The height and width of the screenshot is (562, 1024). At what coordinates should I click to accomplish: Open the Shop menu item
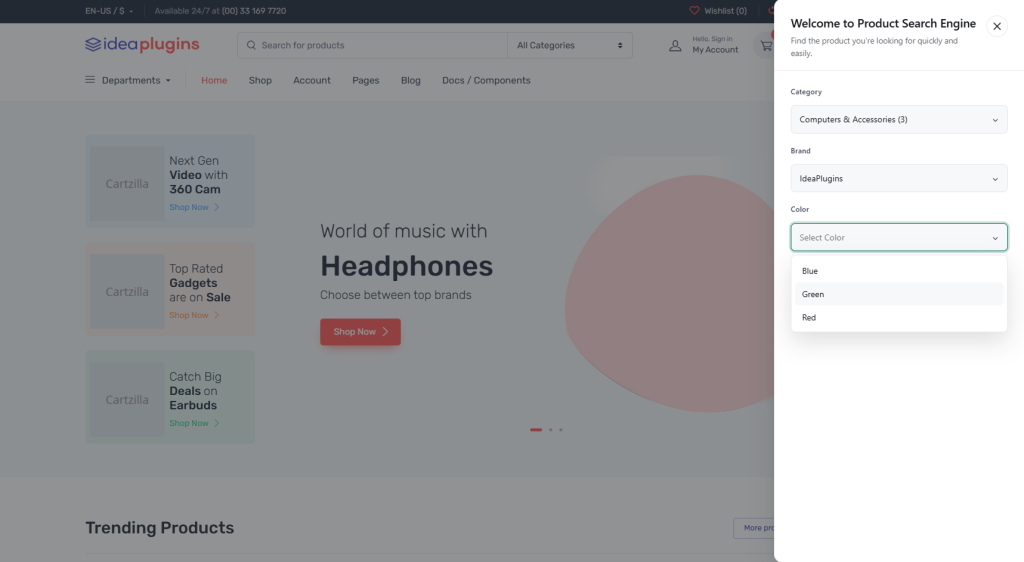[260, 80]
